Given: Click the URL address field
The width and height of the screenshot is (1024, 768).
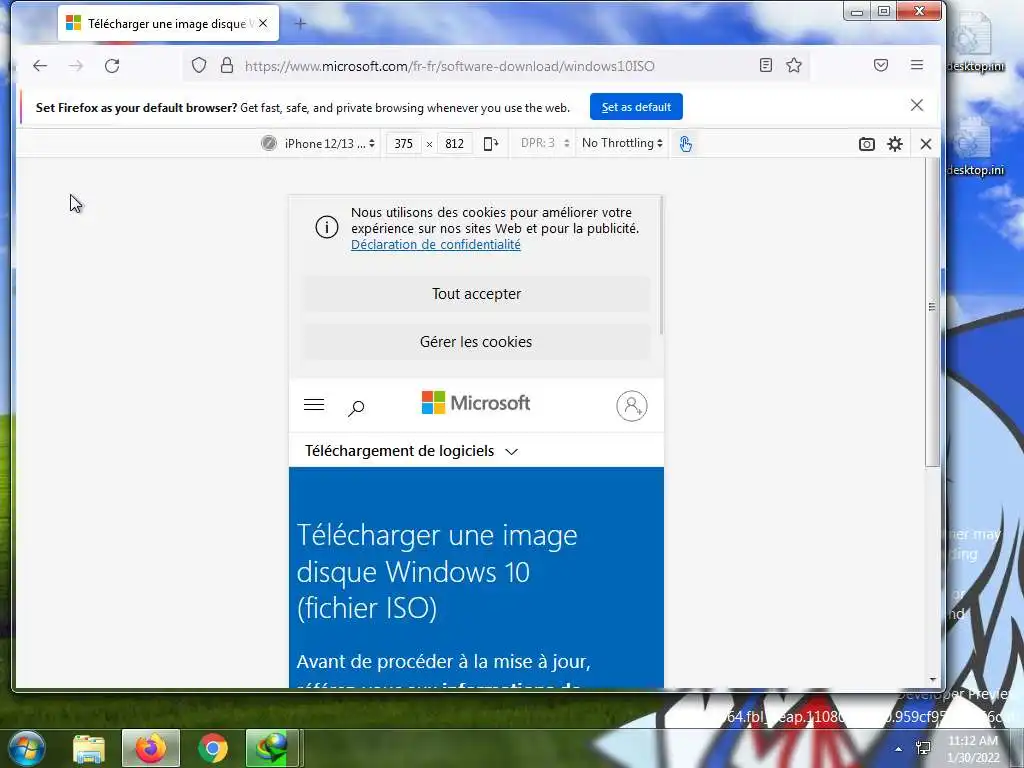Looking at the screenshot, I should 496,66.
